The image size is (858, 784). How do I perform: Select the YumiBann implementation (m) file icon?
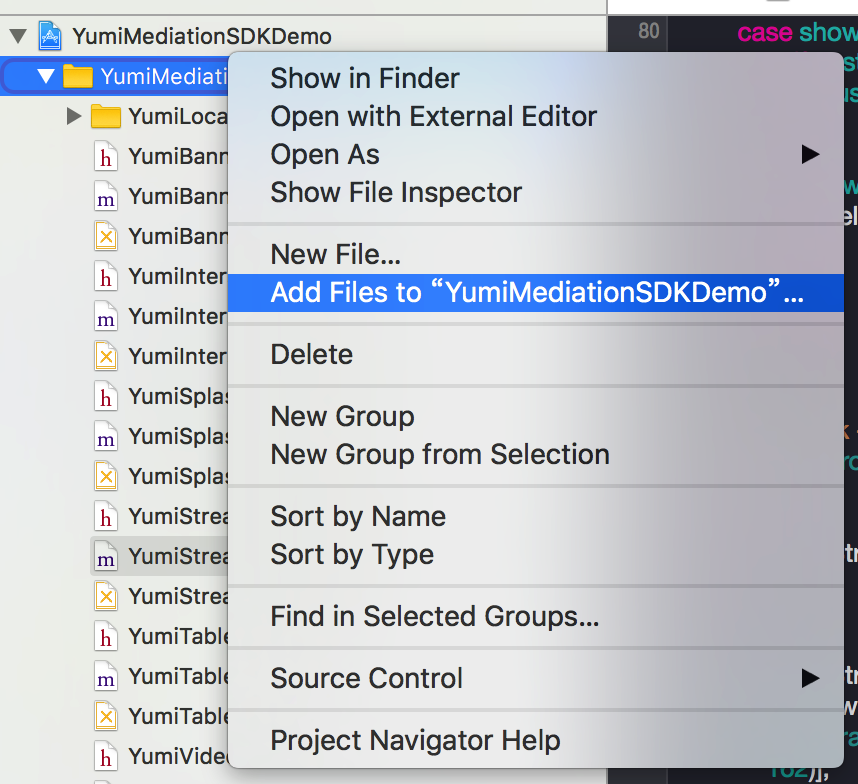(x=106, y=196)
